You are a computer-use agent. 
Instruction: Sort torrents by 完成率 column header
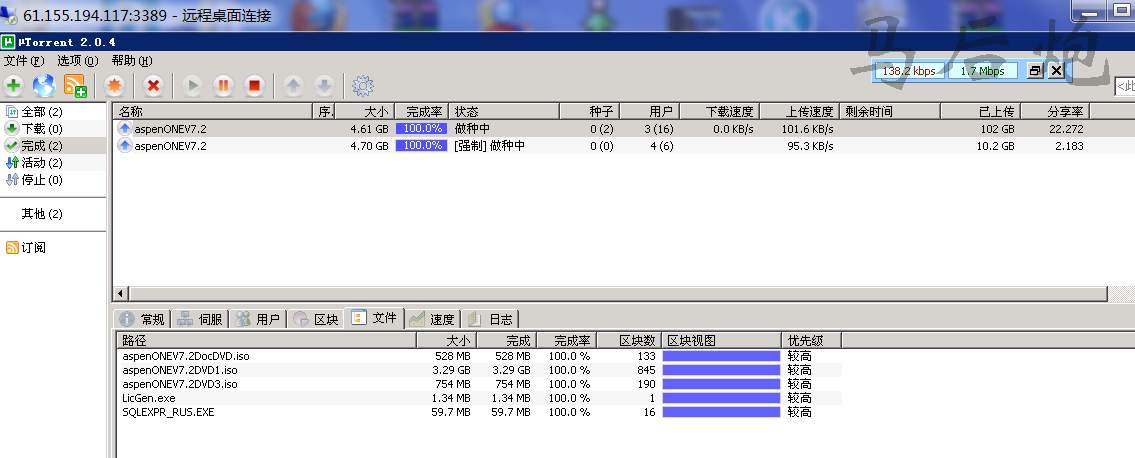point(421,111)
